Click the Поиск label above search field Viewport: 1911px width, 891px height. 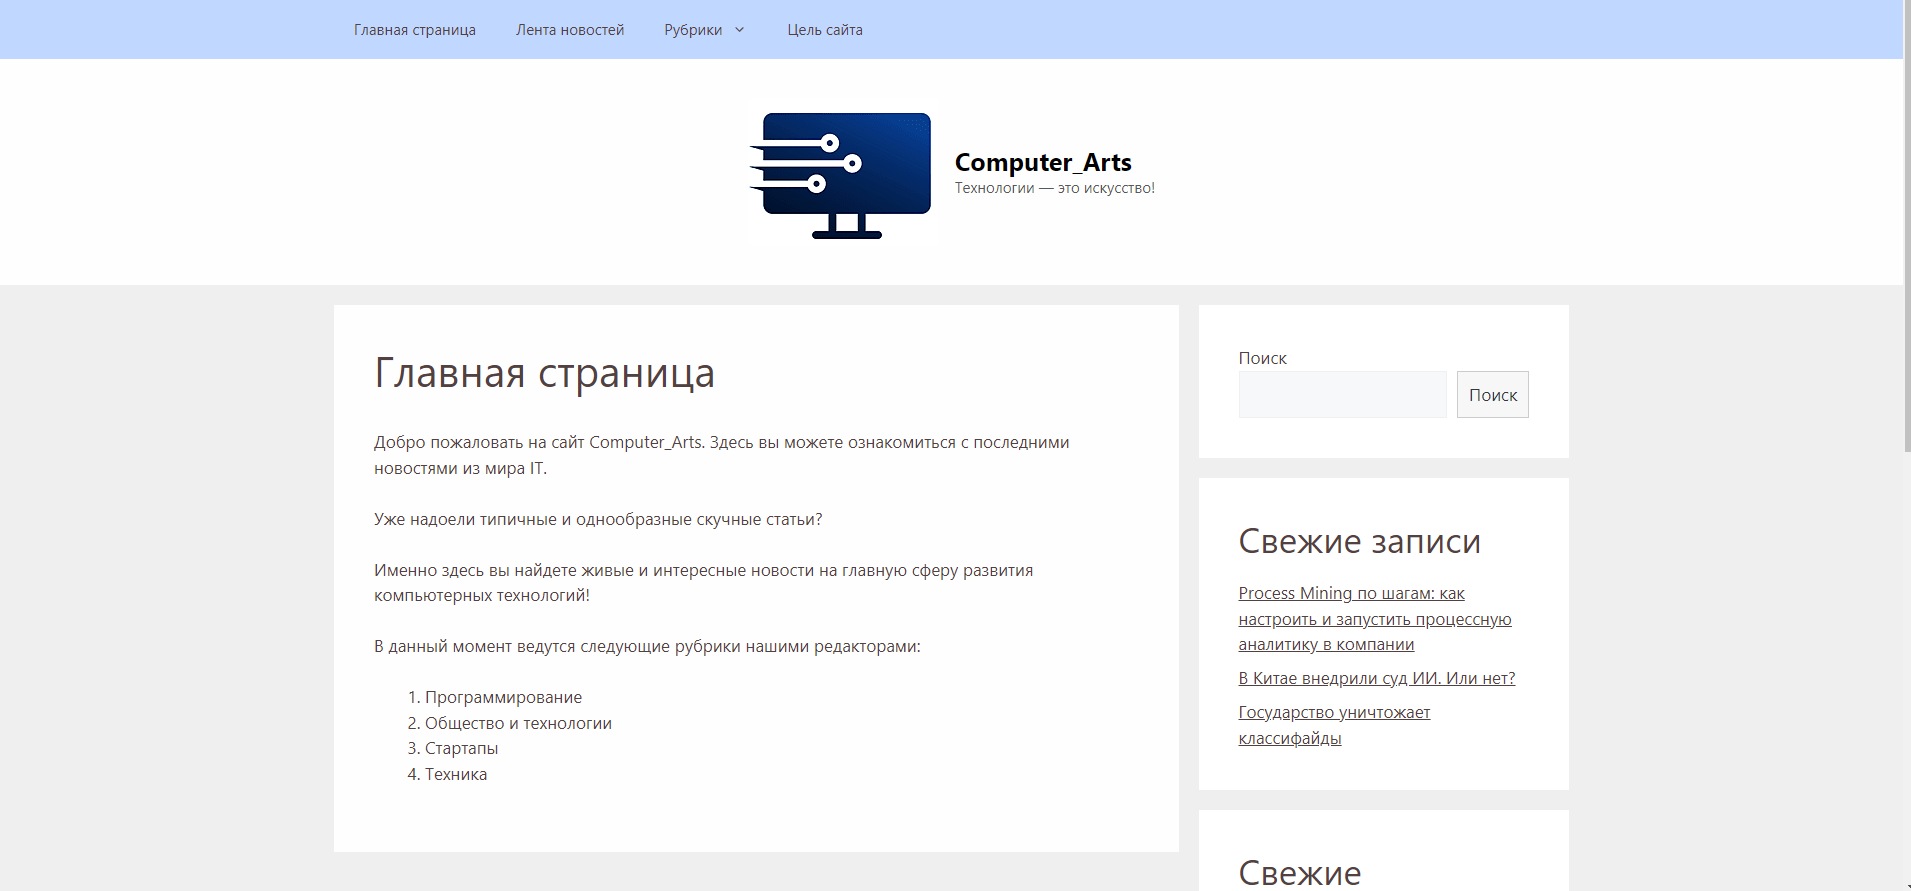click(1262, 358)
